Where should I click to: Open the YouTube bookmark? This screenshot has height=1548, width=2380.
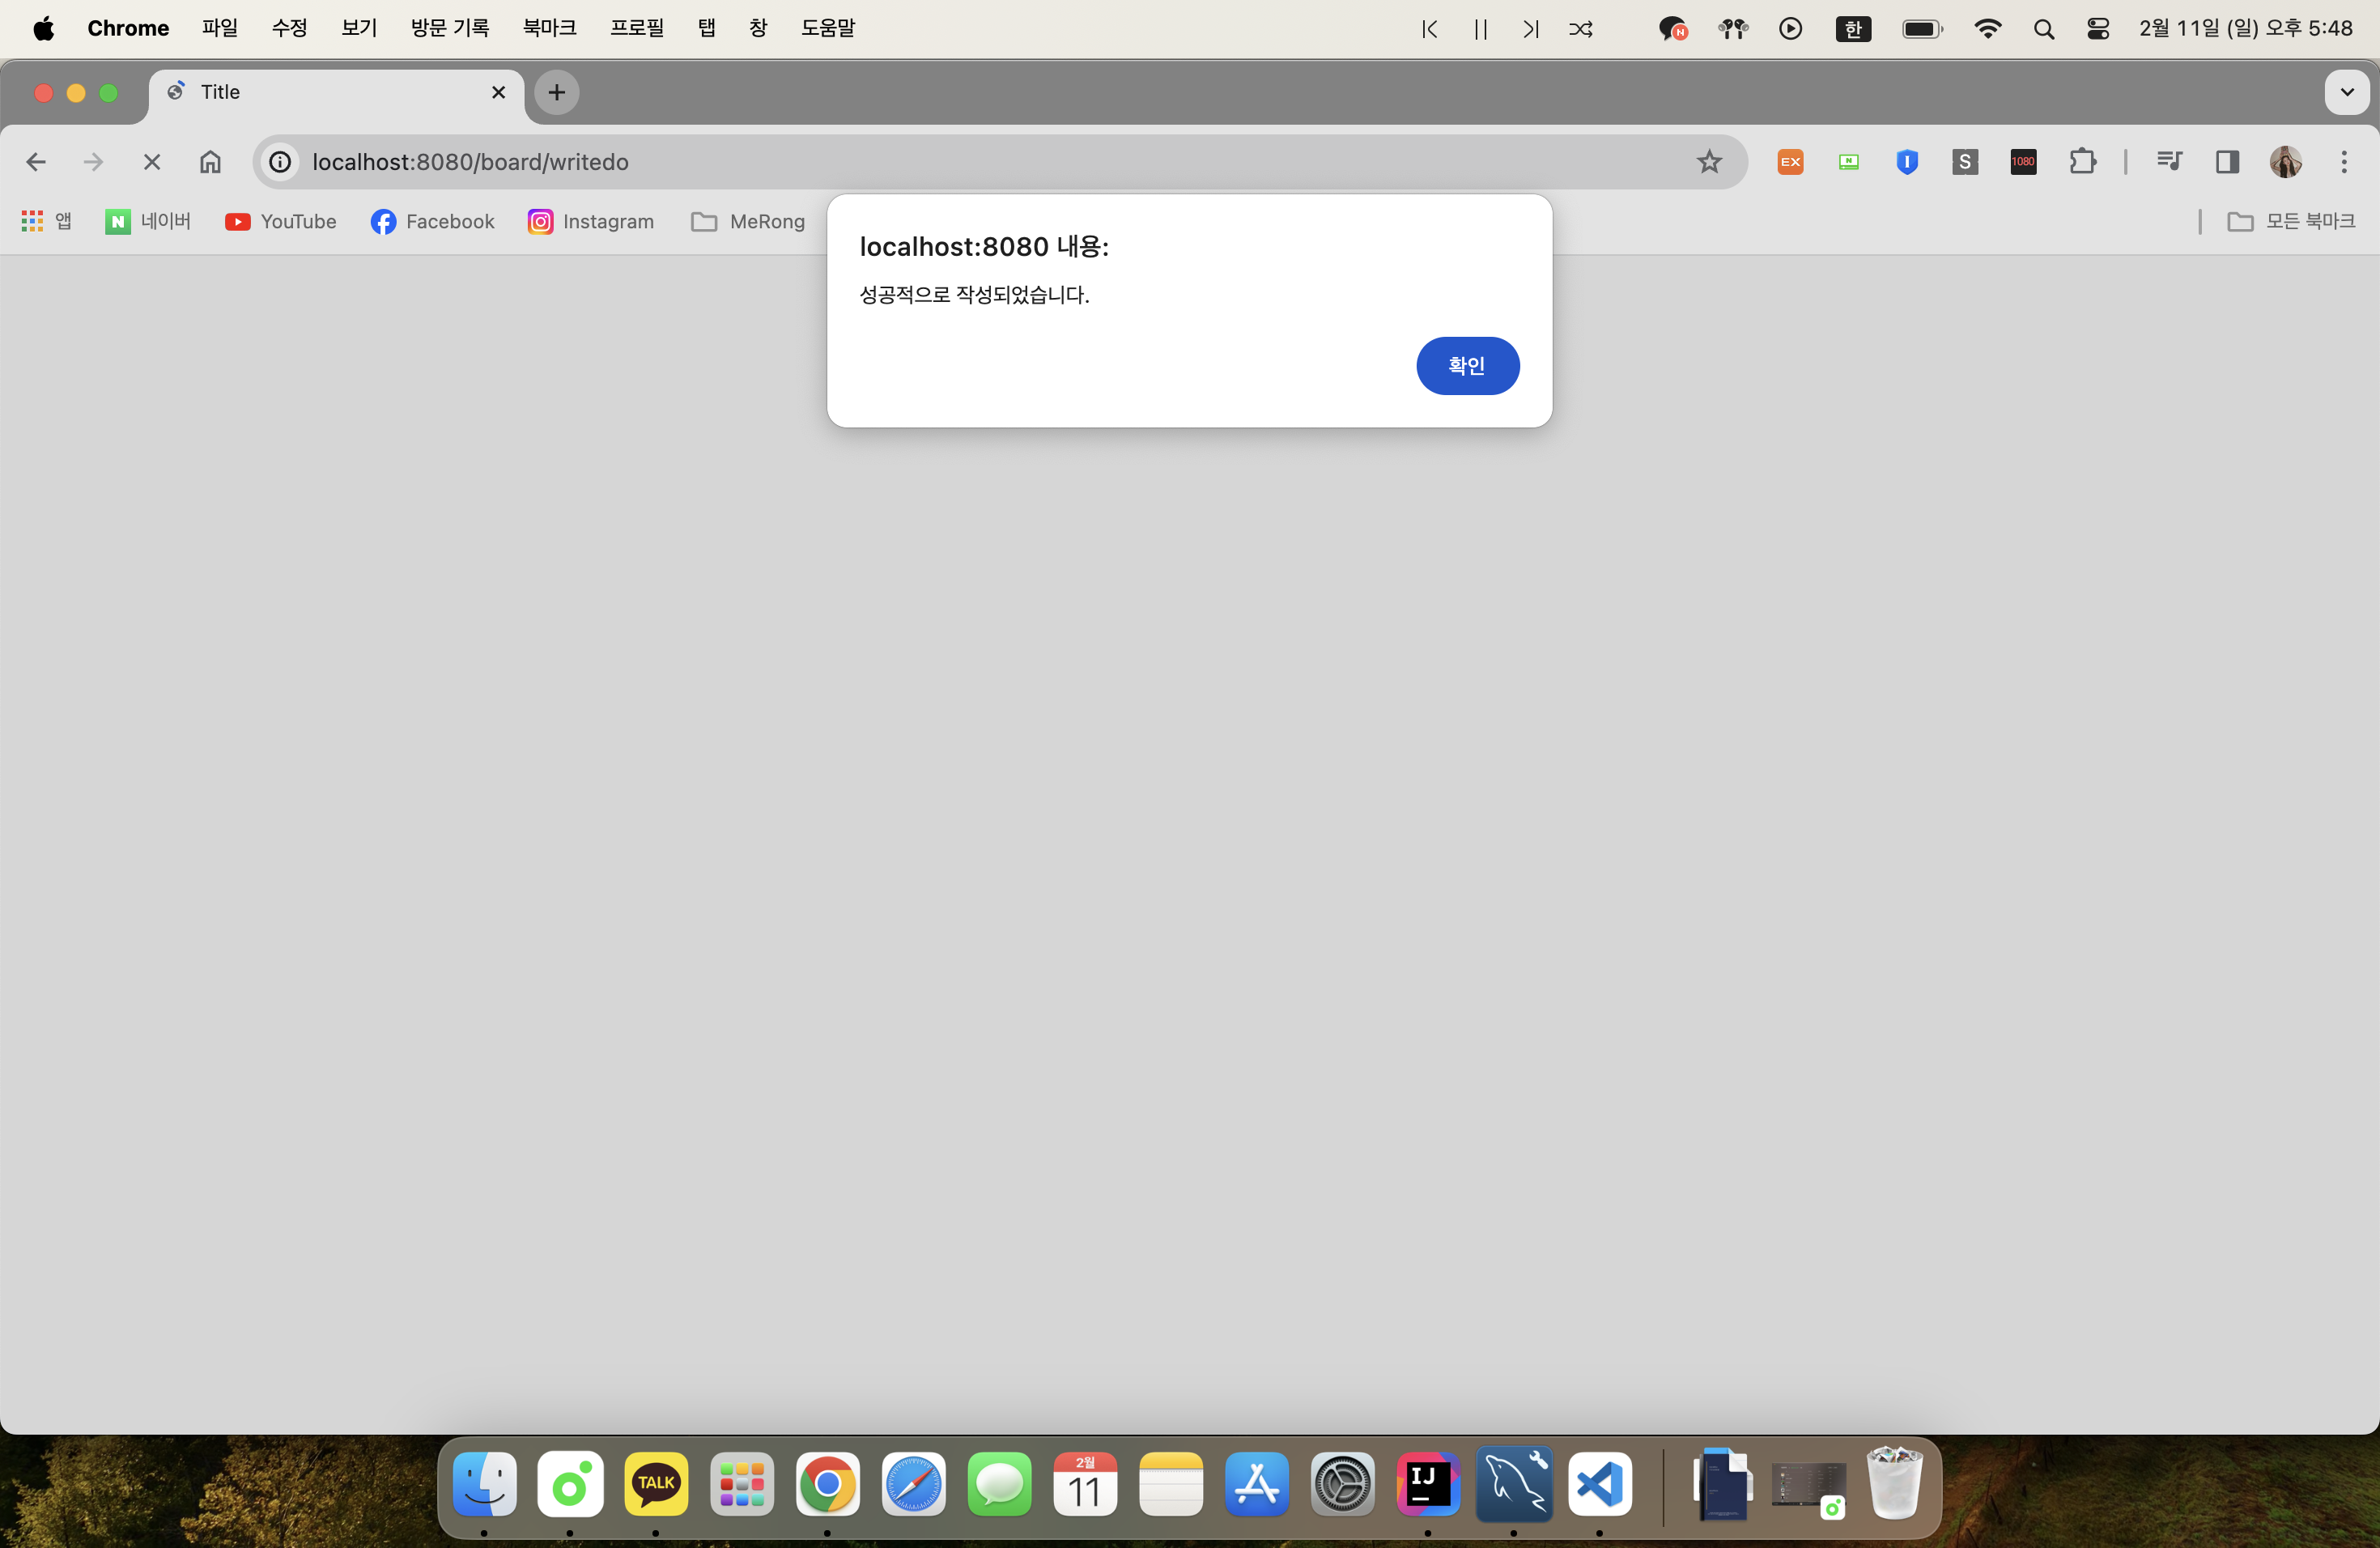click(281, 221)
